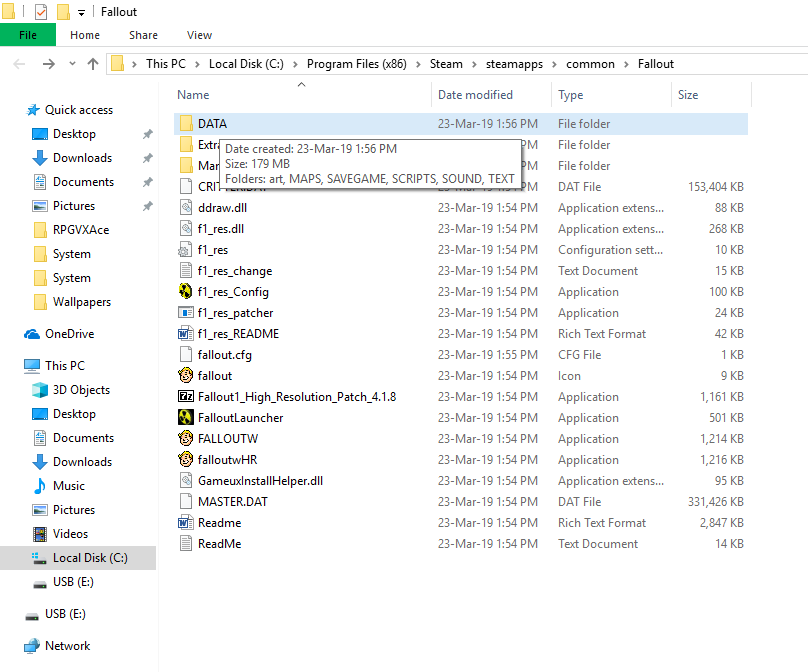
Task: Click the f1_res_patcher application icon
Action: click(x=186, y=313)
